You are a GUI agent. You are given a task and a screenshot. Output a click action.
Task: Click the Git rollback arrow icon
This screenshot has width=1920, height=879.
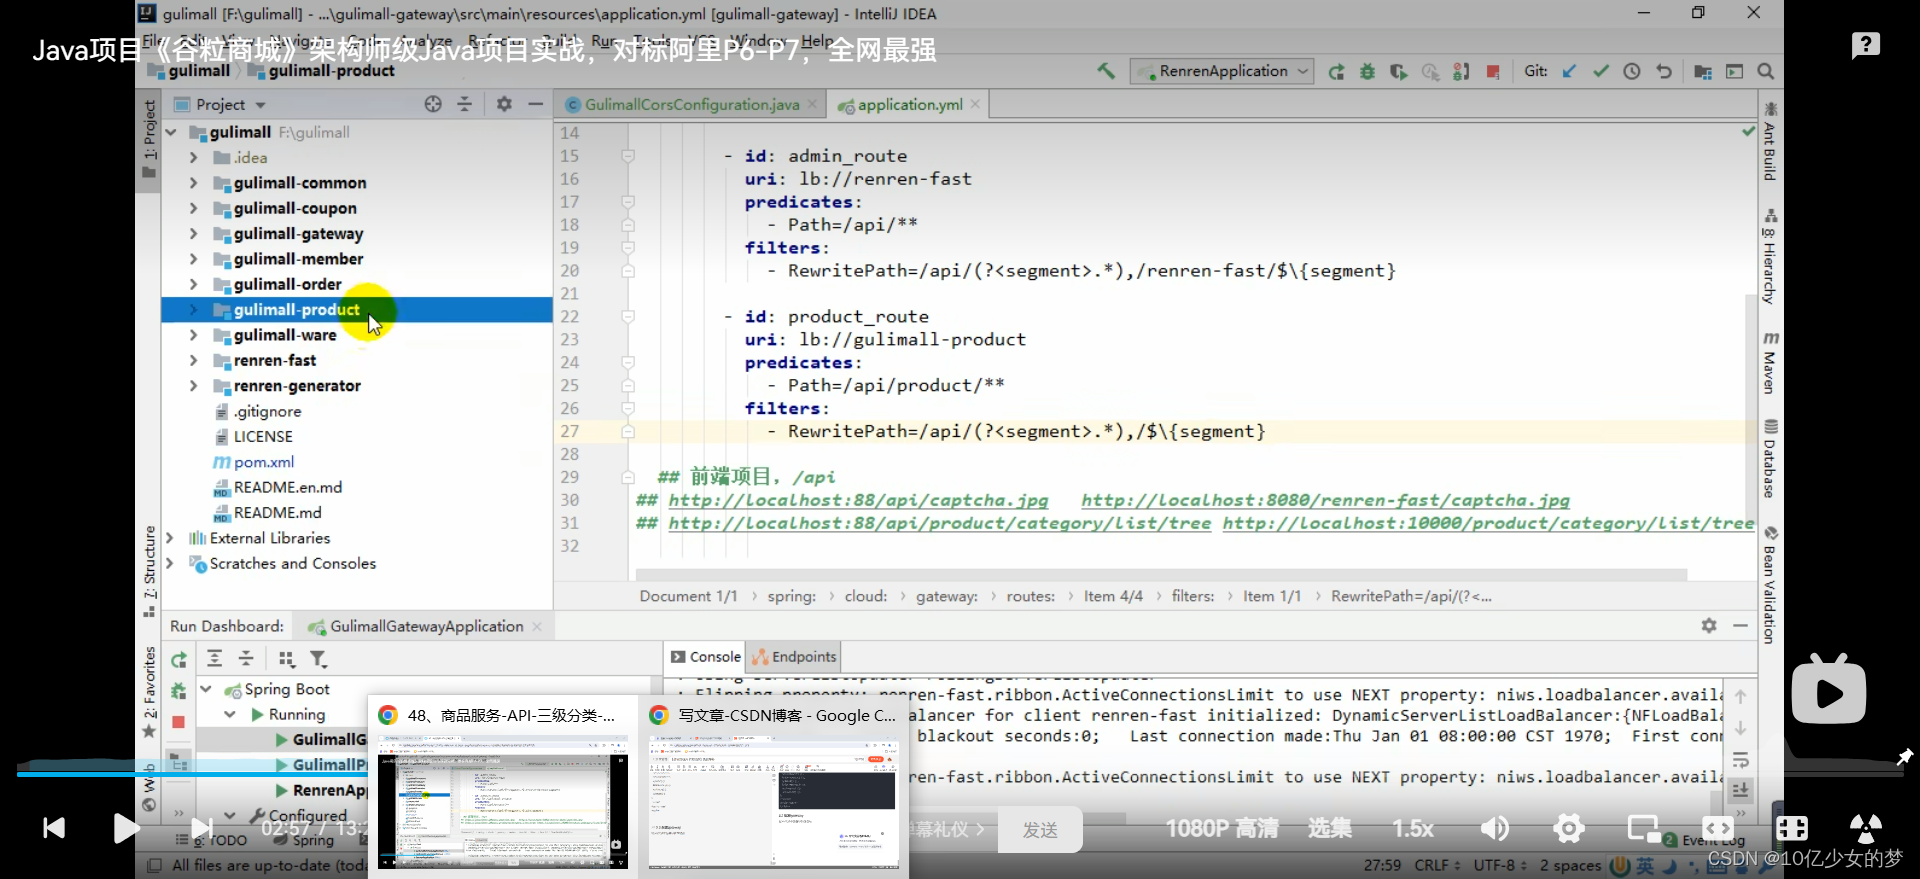[1664, 71]
